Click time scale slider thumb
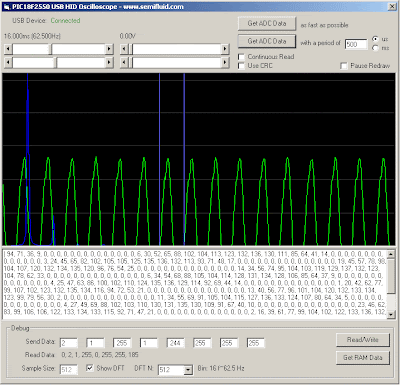This screenshot has width=400, height=385. (x=51, y=49)
